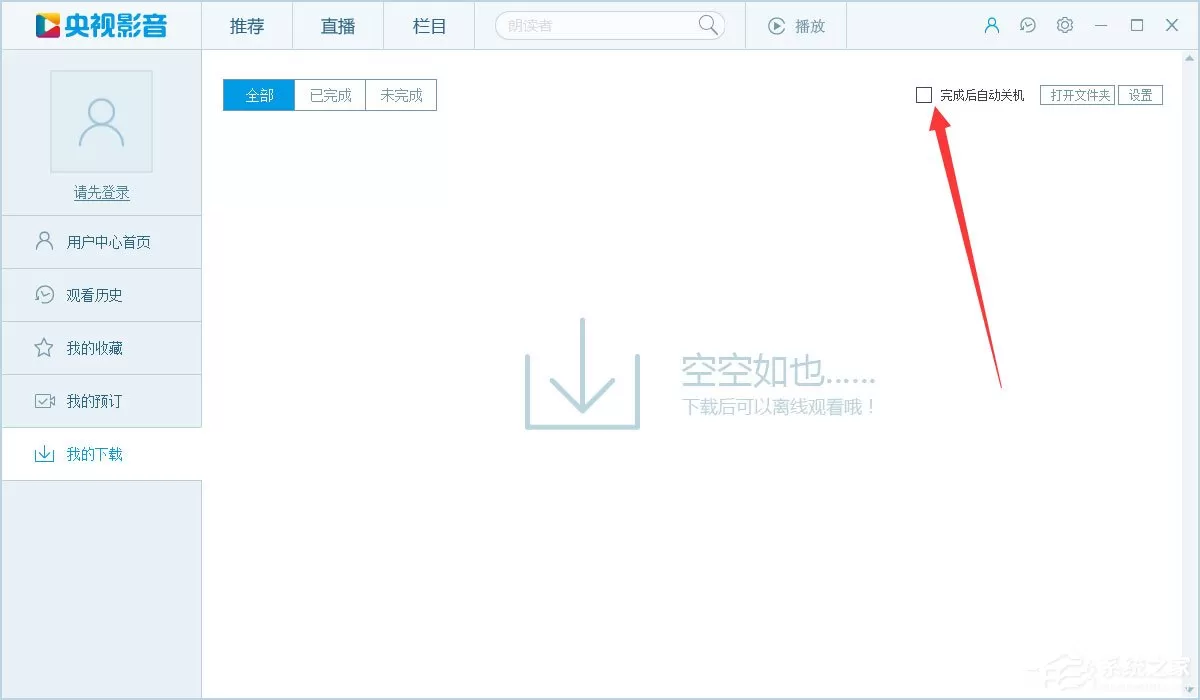Image resolution: width=1200 pixels, height=700 pixels.
Task: Open 我的收藏 in sidebar
Action: 101,348
